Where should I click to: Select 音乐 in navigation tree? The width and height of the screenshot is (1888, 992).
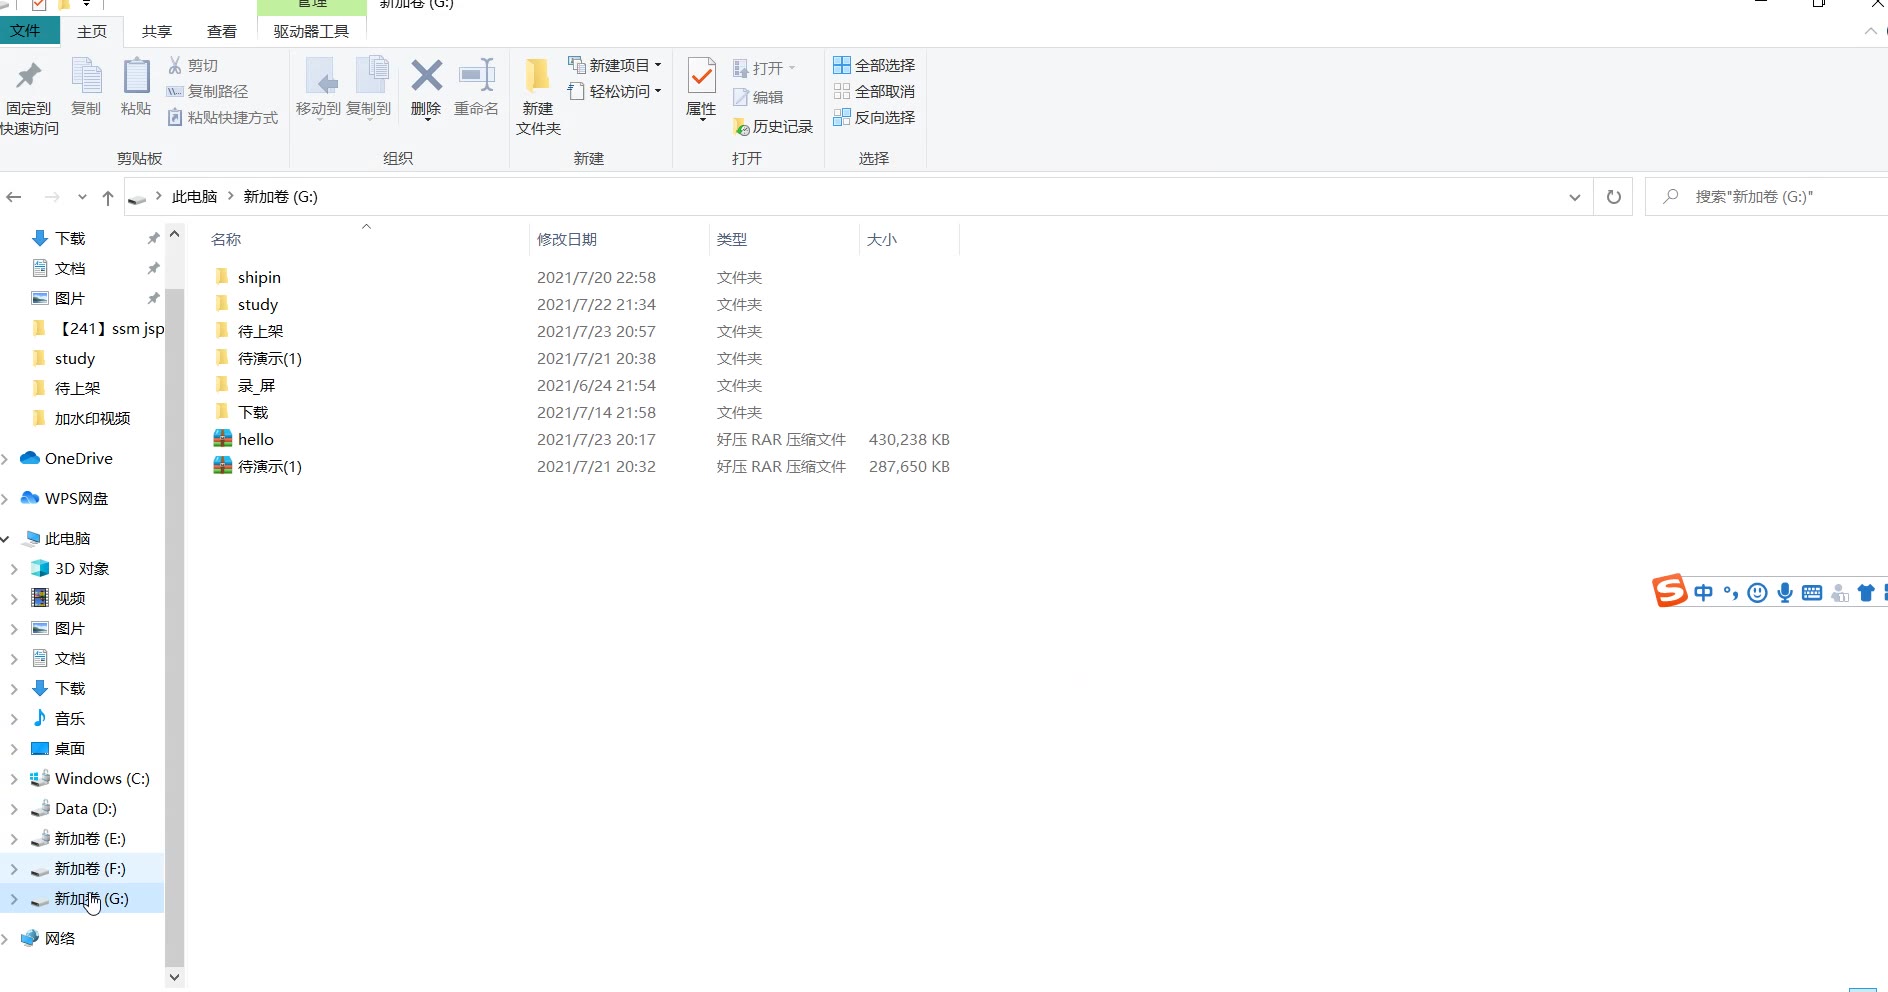pos(69,718)
